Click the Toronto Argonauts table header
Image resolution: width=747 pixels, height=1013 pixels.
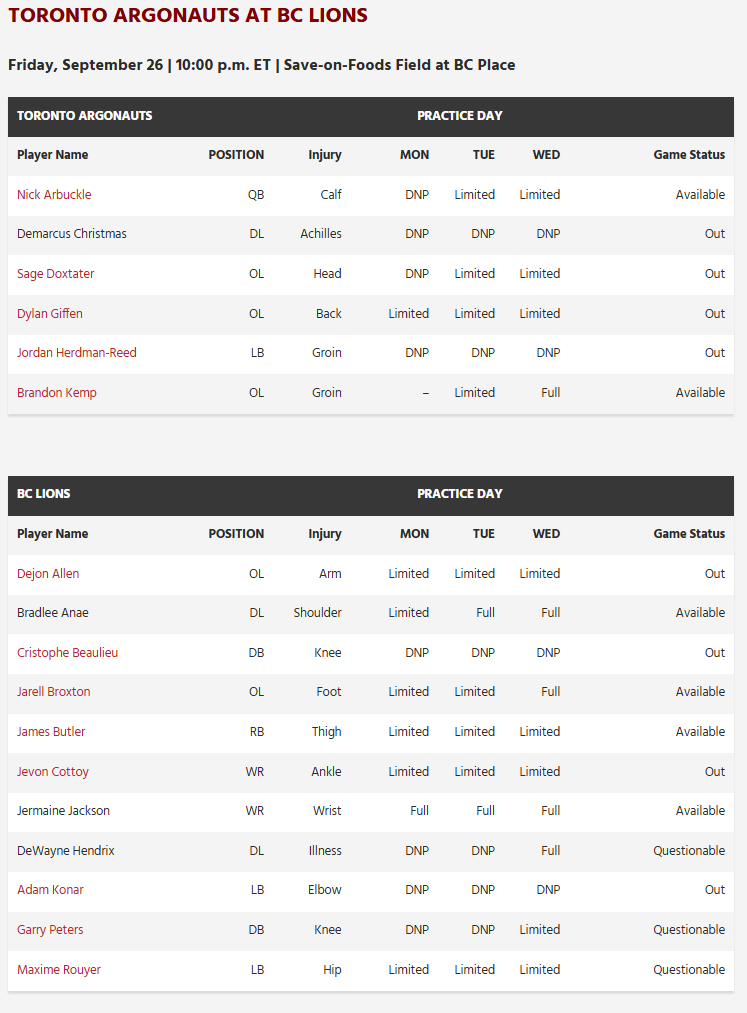pos(85,116)
